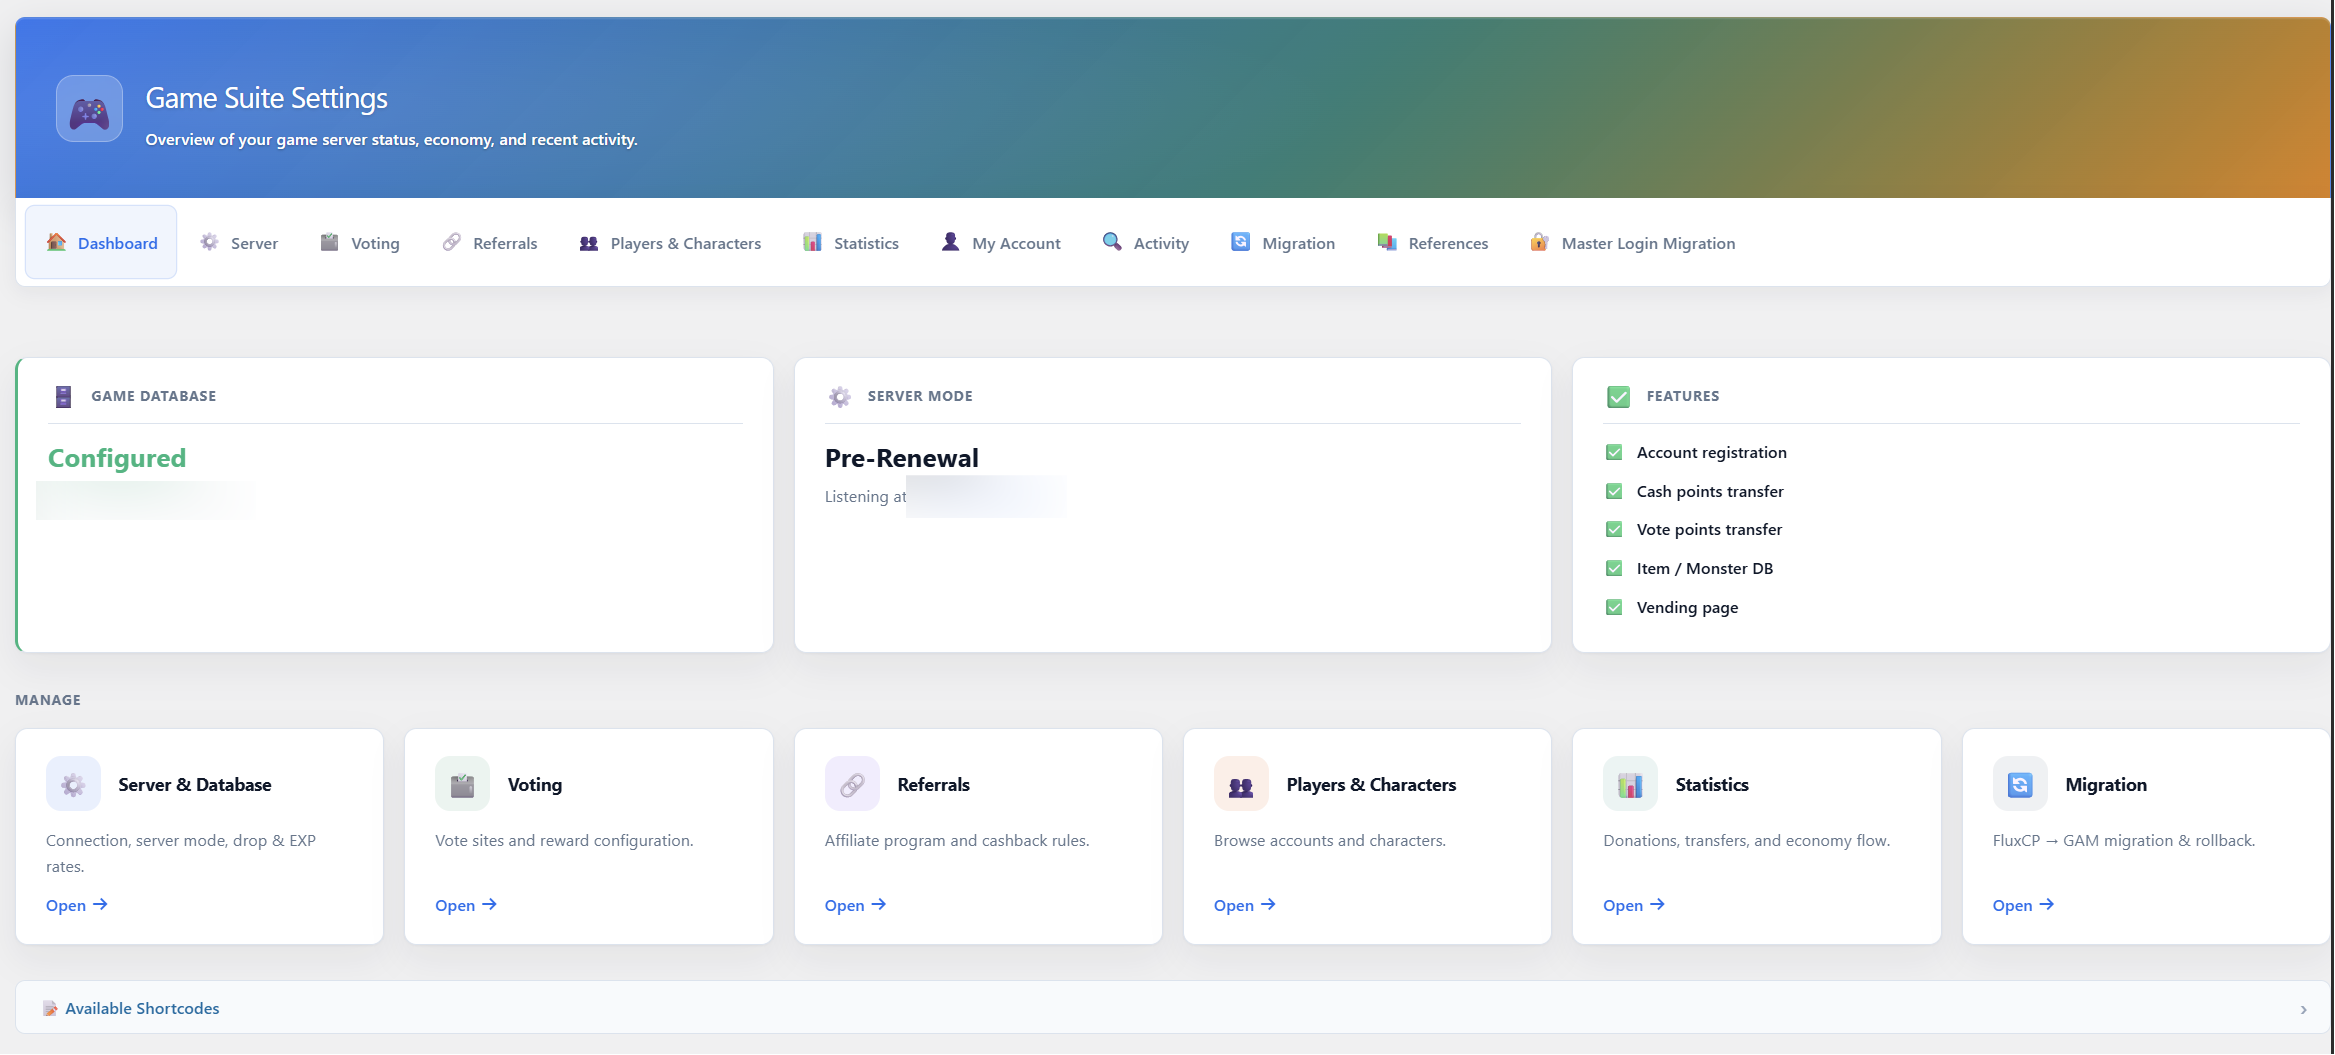Open link in Voting card
The image size is (2335, 1055).
tap(465, 905)
